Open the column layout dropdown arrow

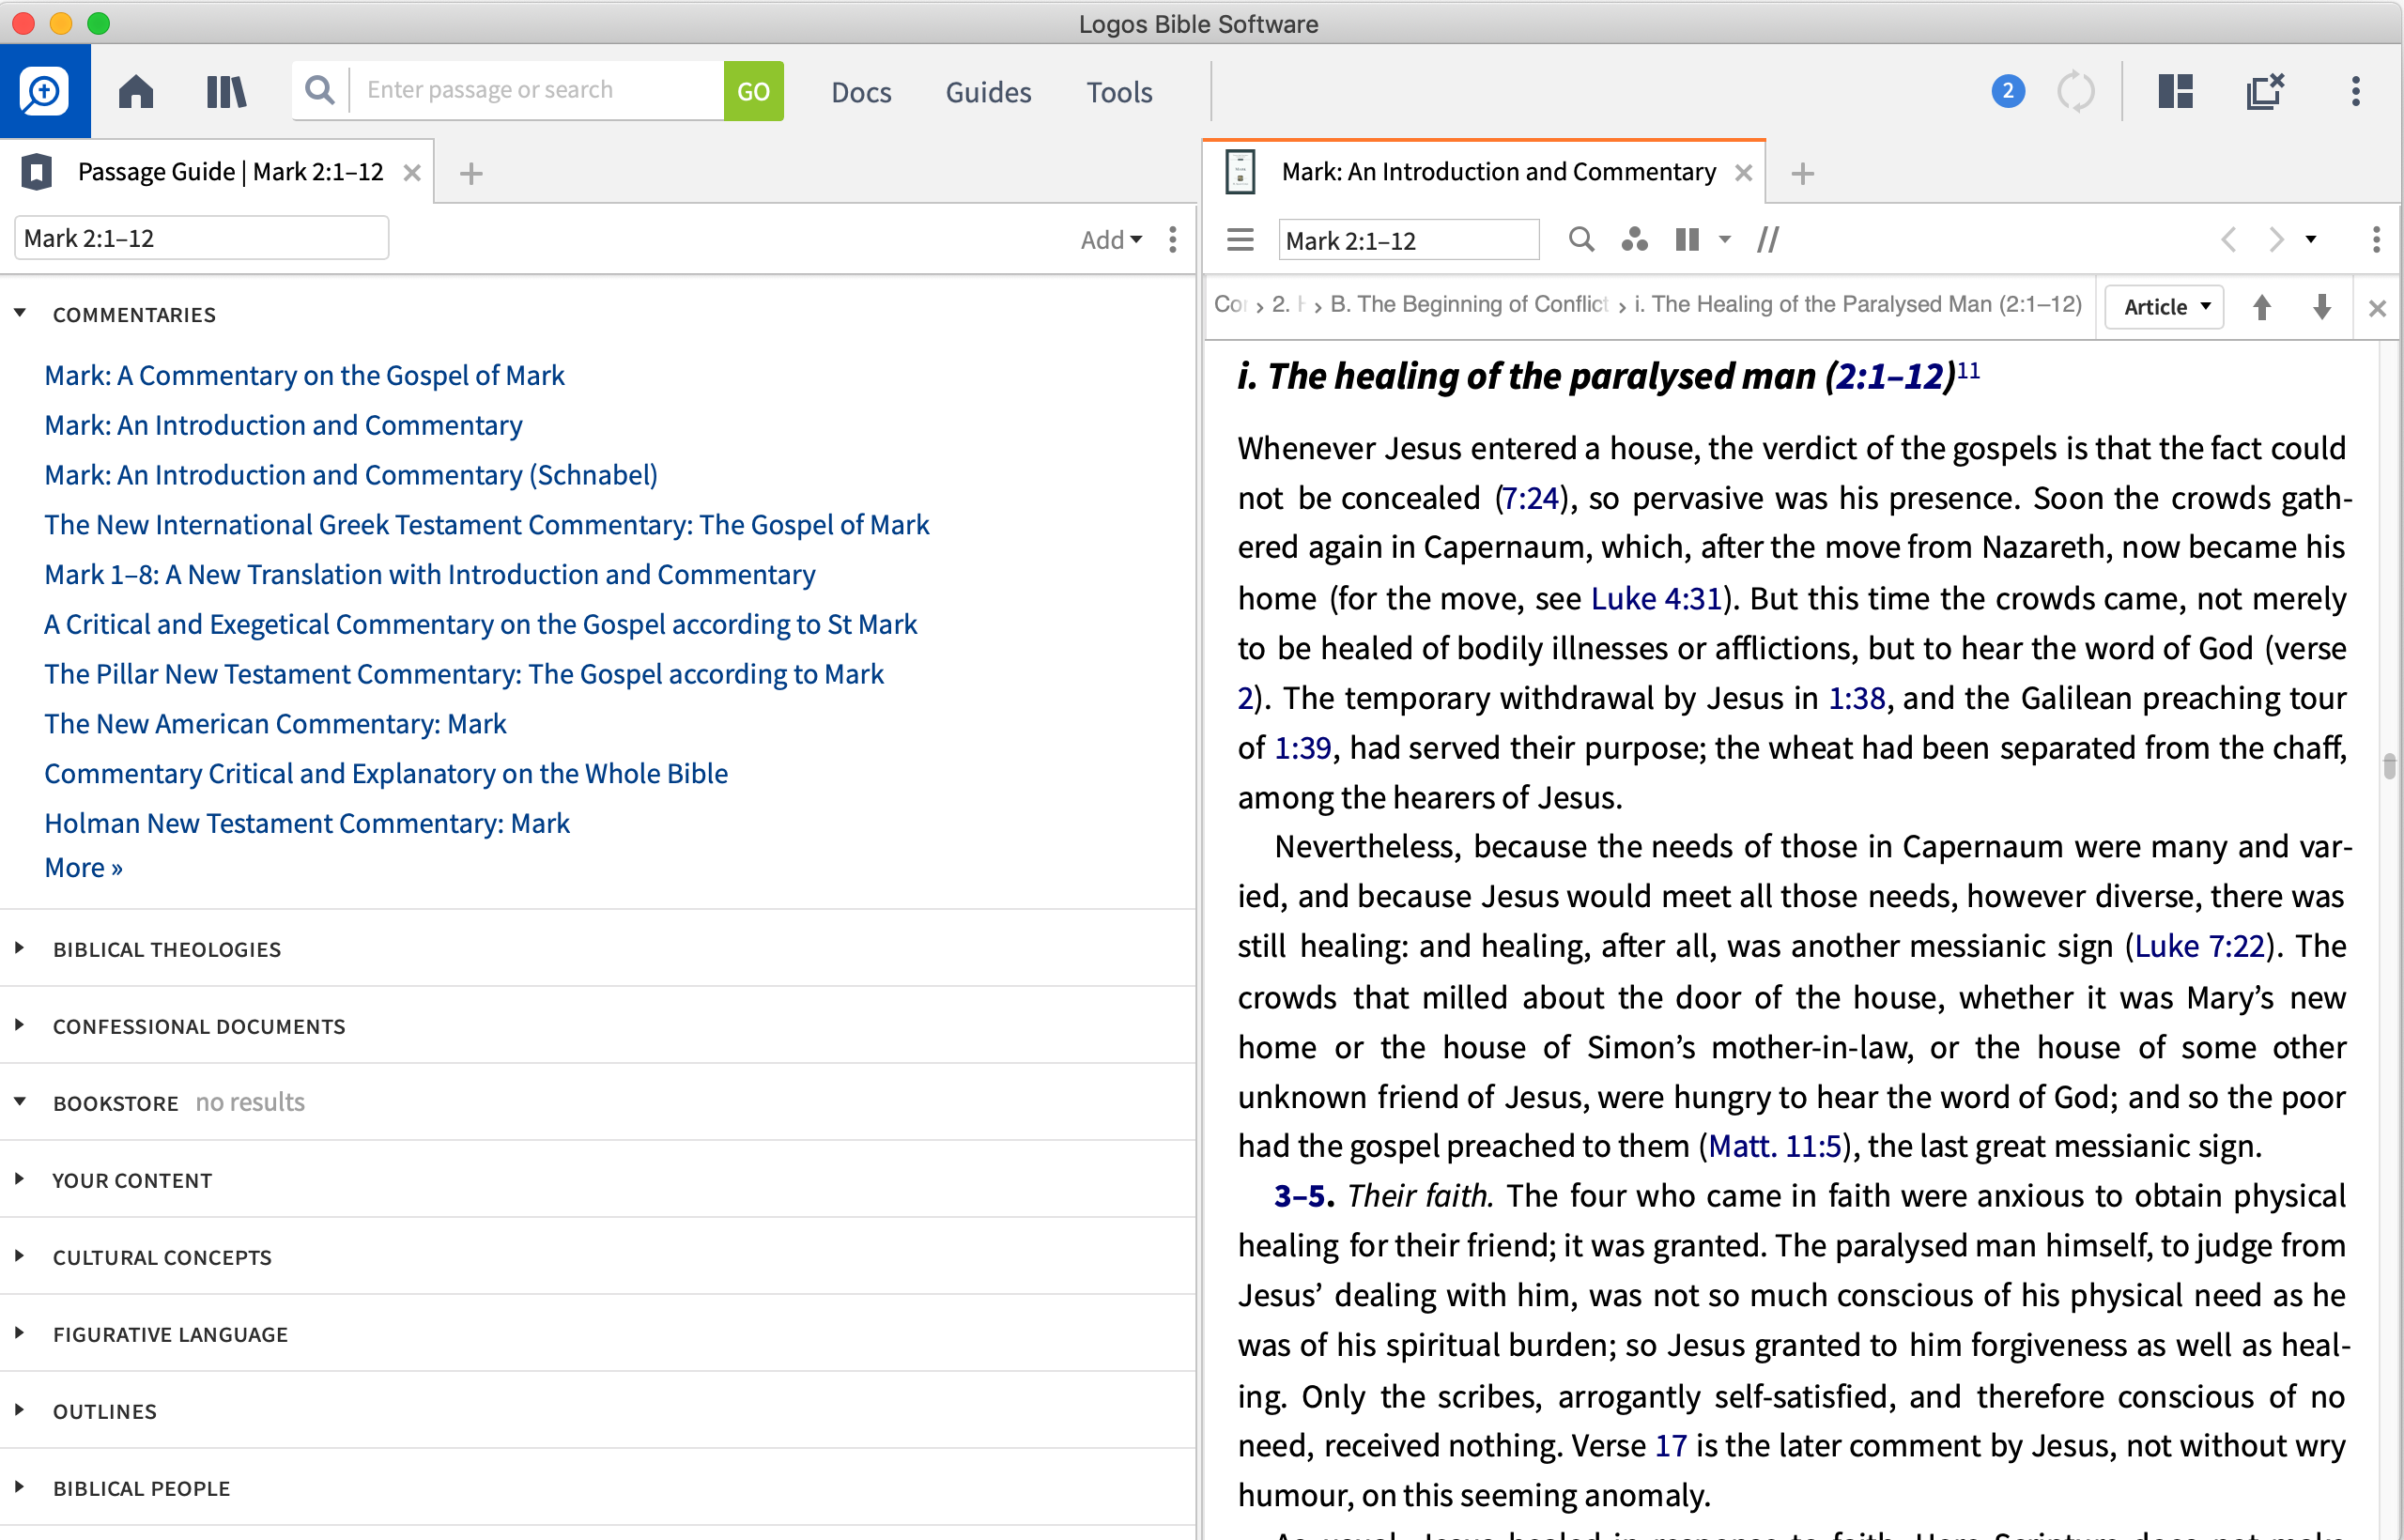(x=1725, y=240)
